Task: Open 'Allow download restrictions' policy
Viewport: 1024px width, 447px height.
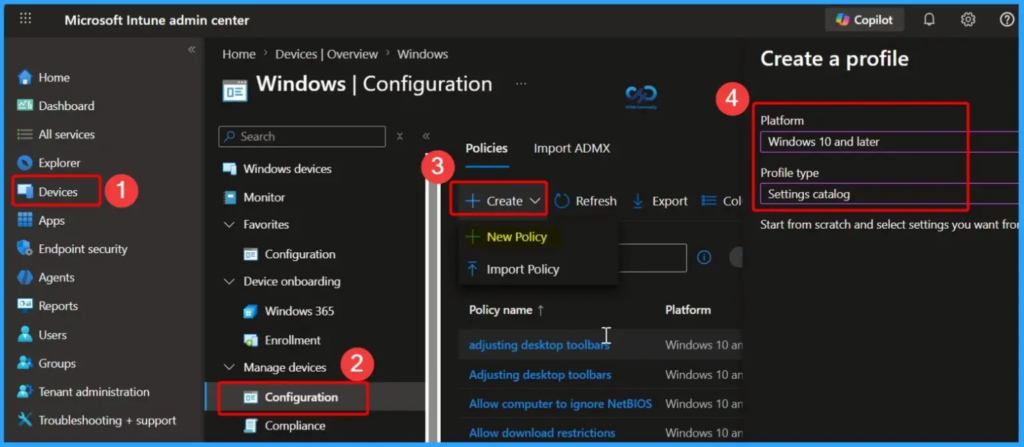Action: pyautogui.click(x=542, y=433)
